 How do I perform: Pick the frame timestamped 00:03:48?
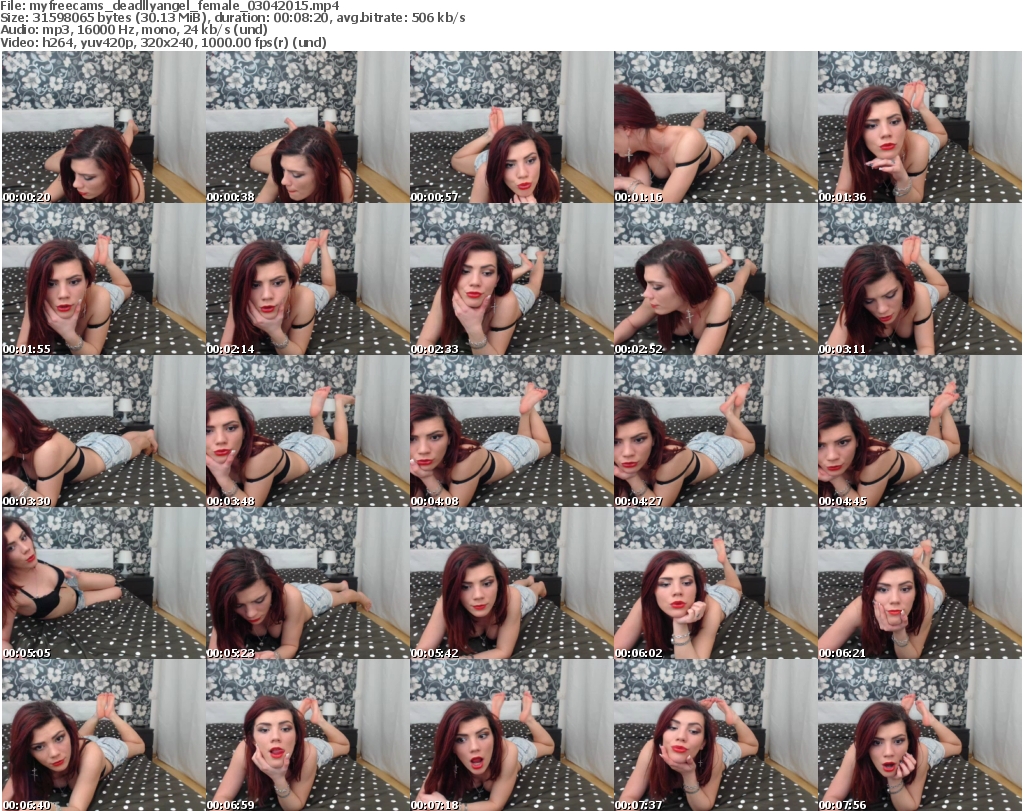[x=308, y=432]
